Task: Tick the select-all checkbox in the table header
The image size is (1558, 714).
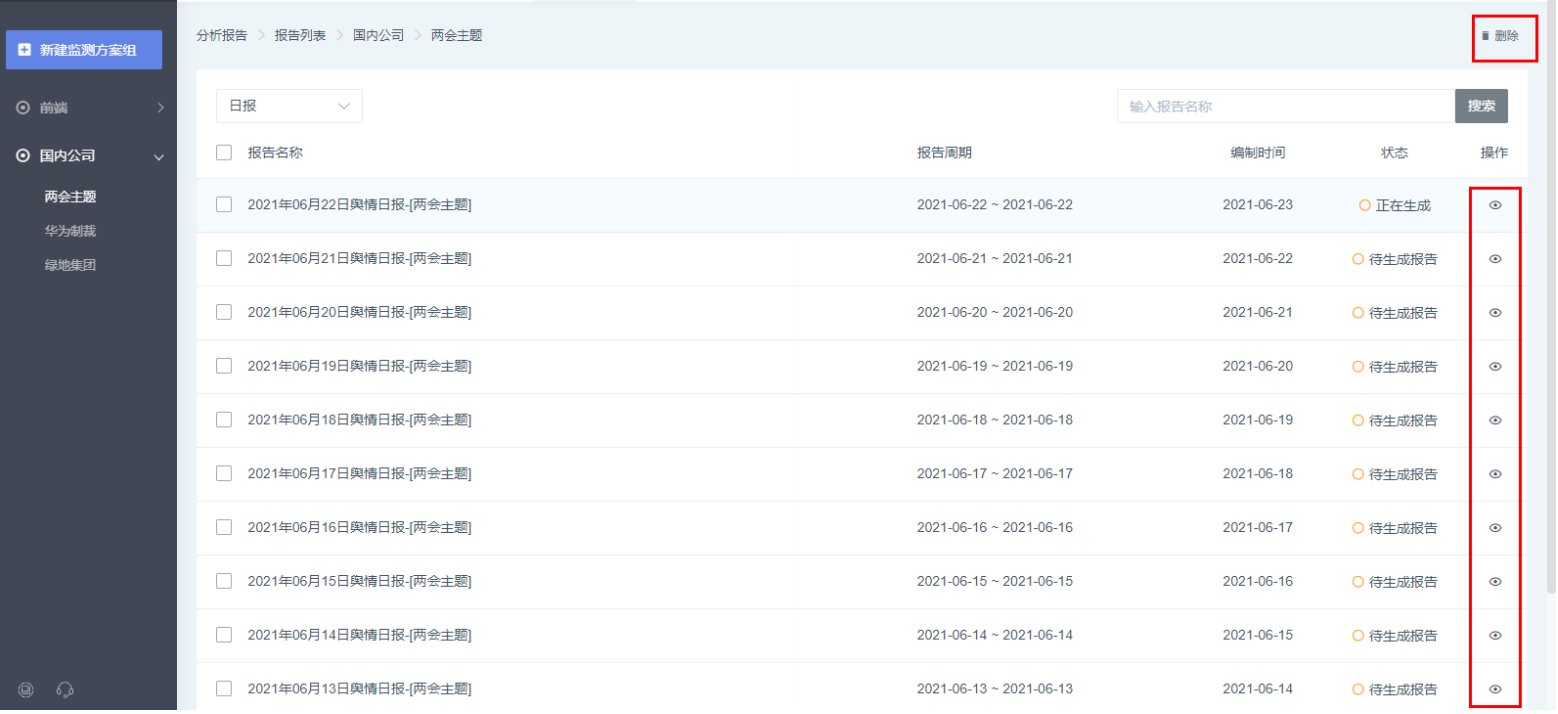Action: [x=224, y=153]
